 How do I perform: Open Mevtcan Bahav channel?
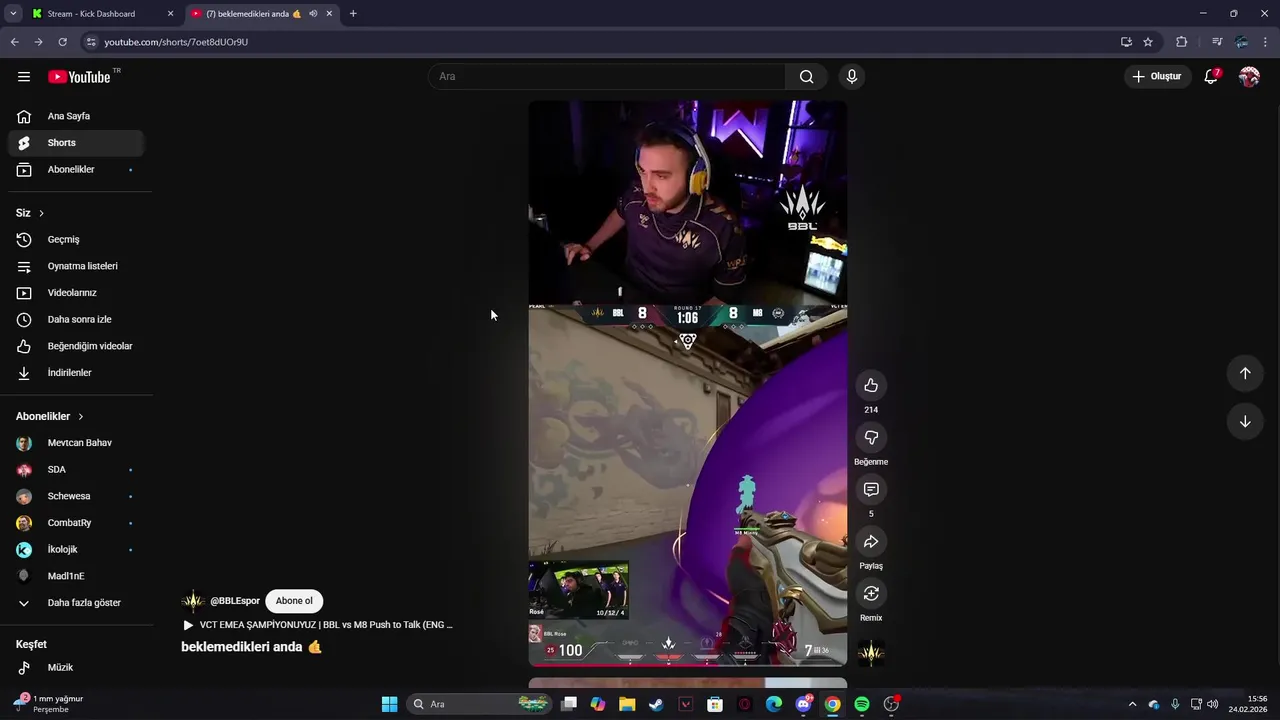pos(76,443)
